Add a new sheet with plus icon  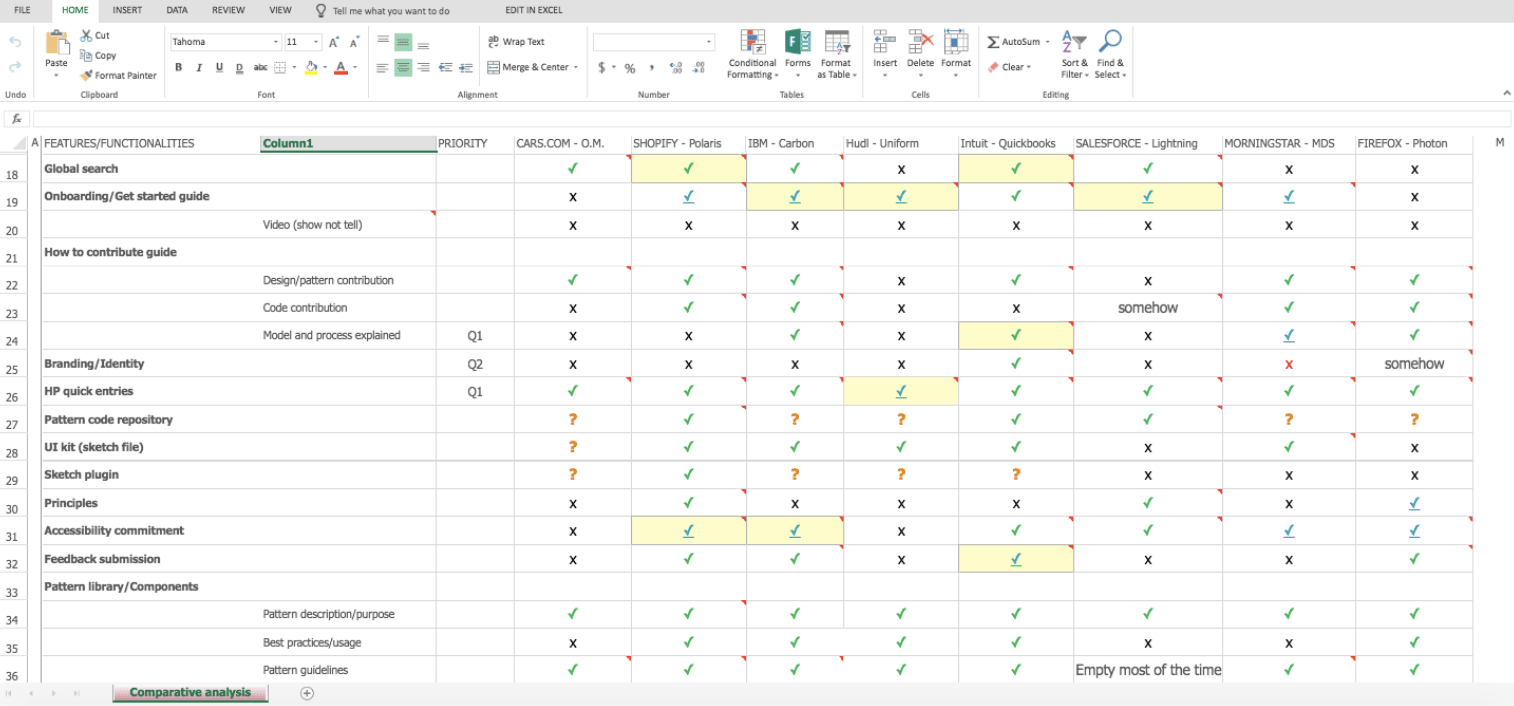point(307,693)
